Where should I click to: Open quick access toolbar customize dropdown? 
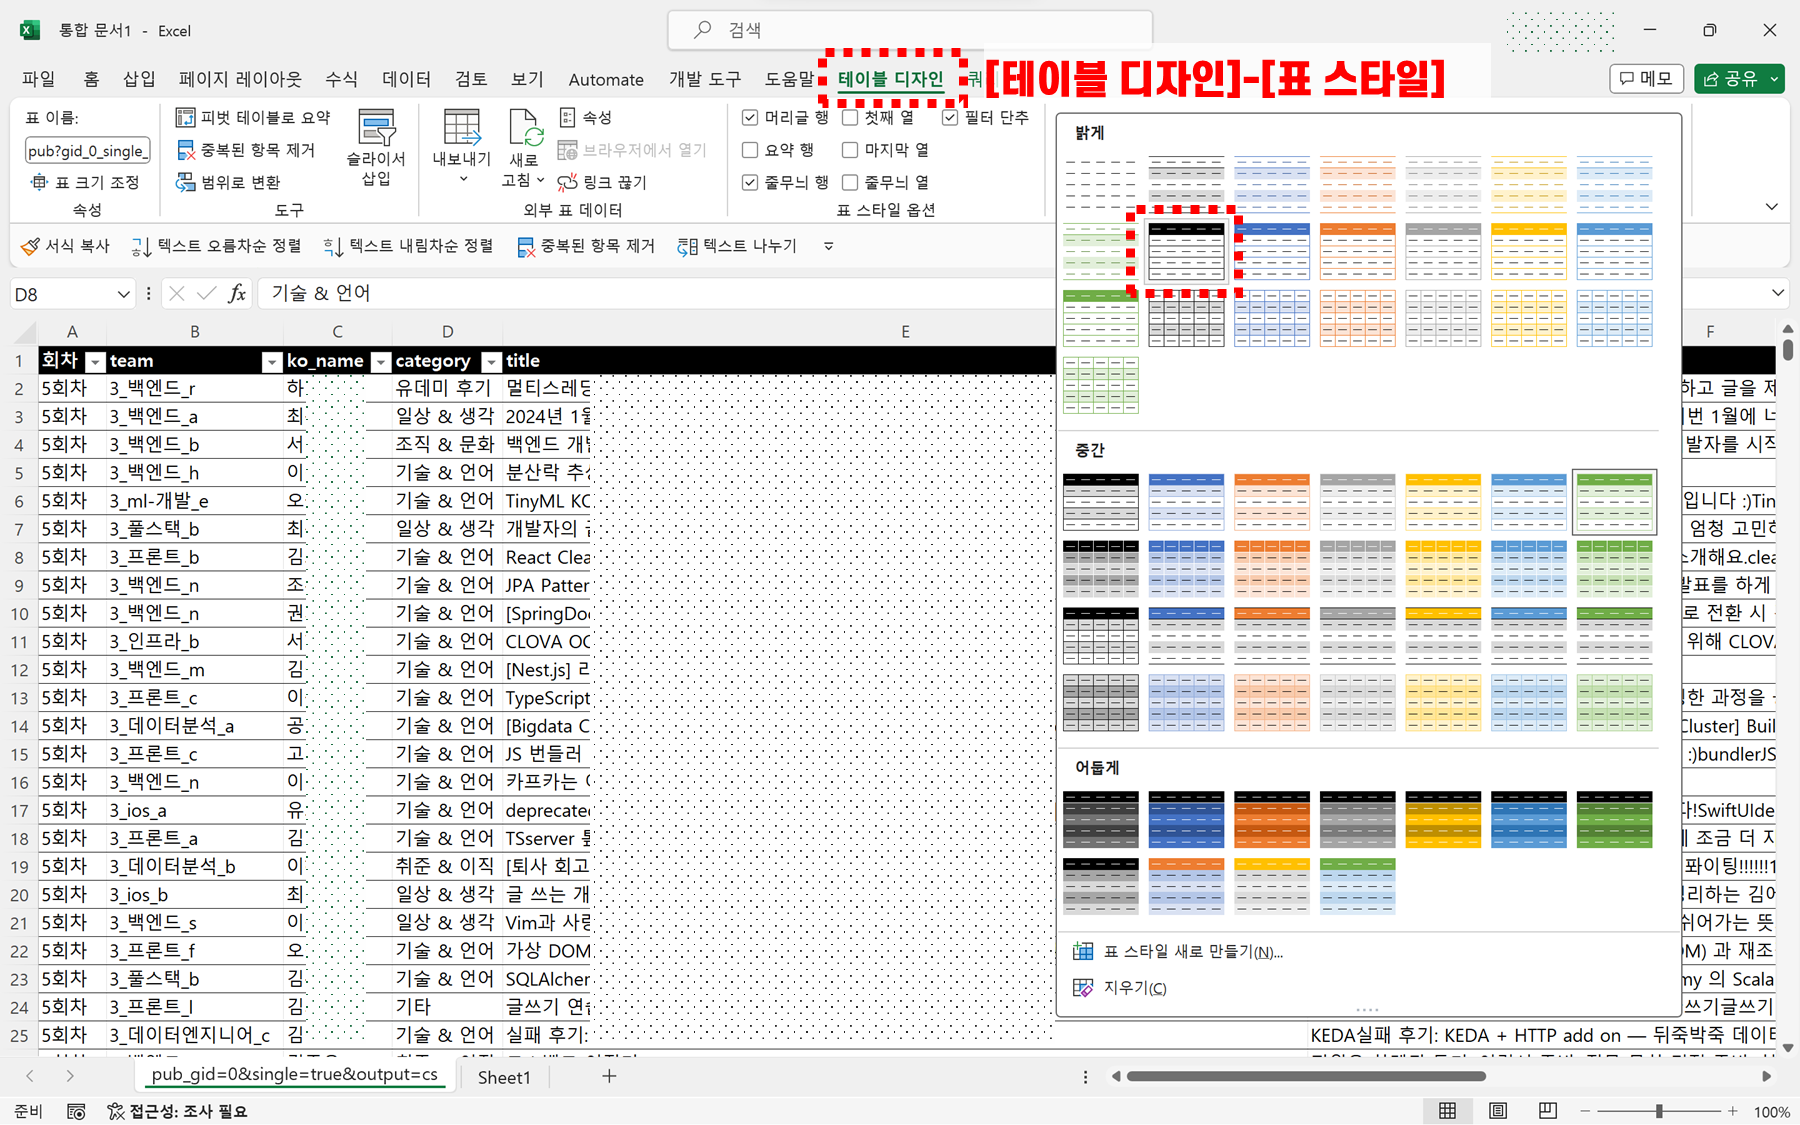click(x=828, y=246)
